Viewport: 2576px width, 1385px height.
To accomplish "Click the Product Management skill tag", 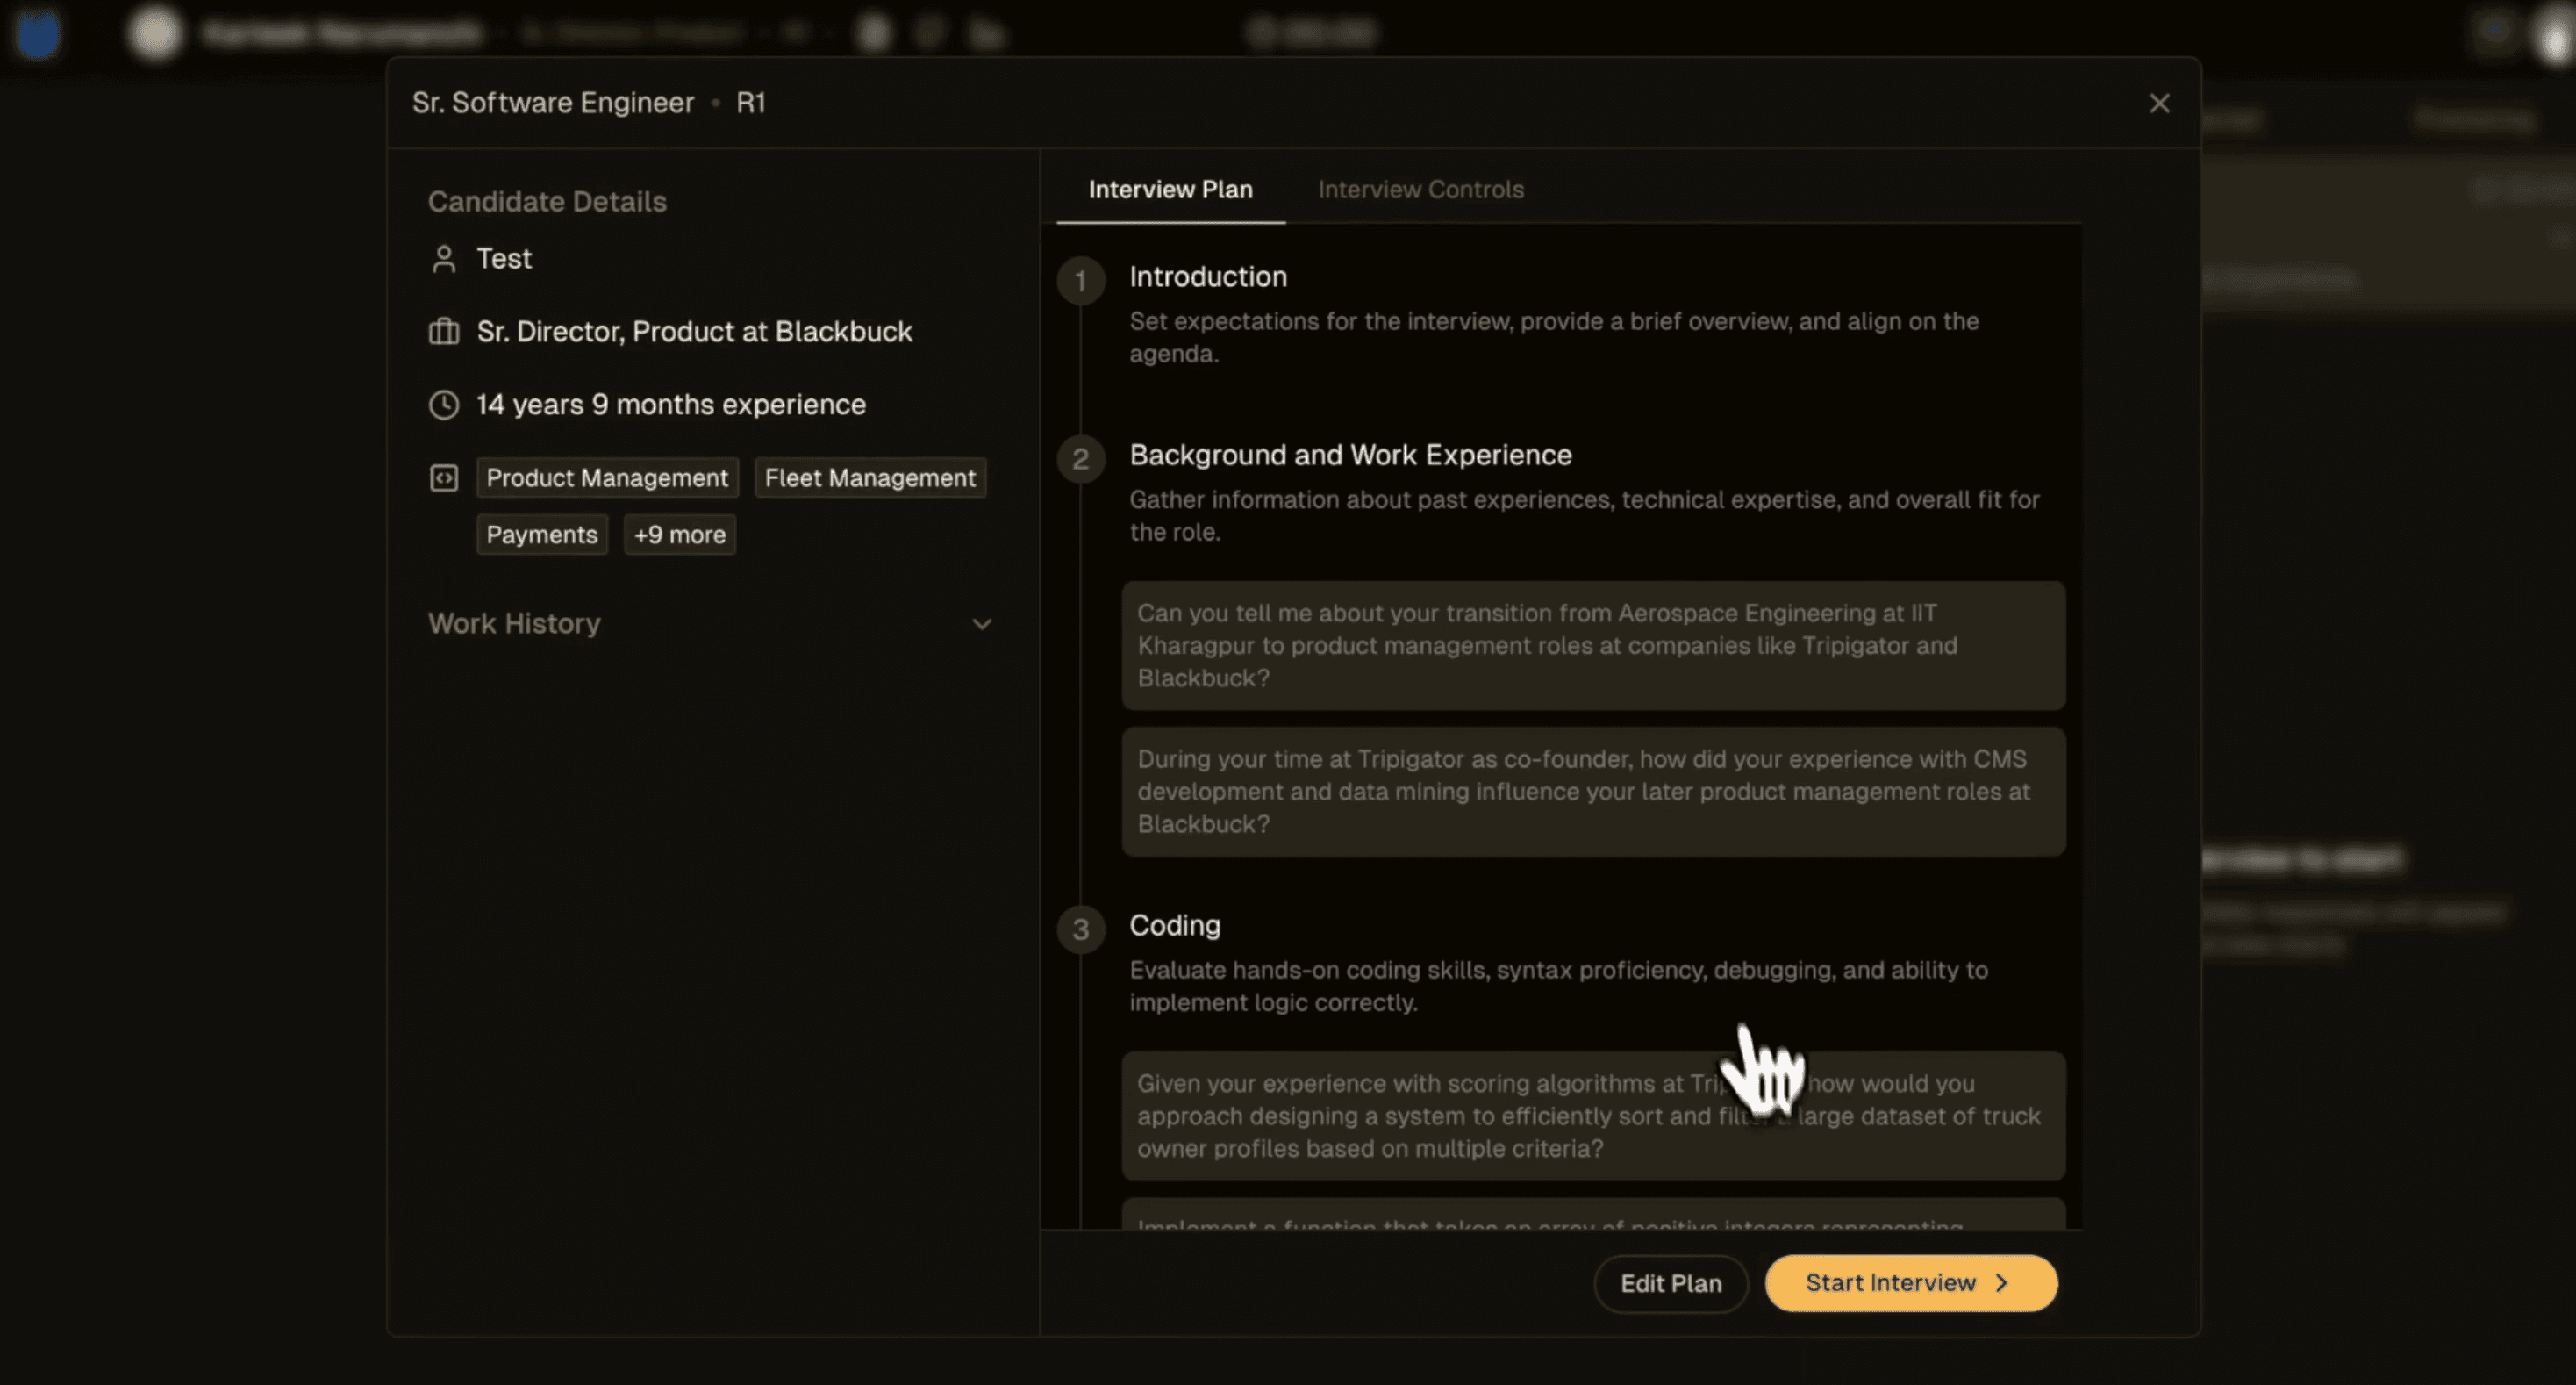I will [607, 478].
